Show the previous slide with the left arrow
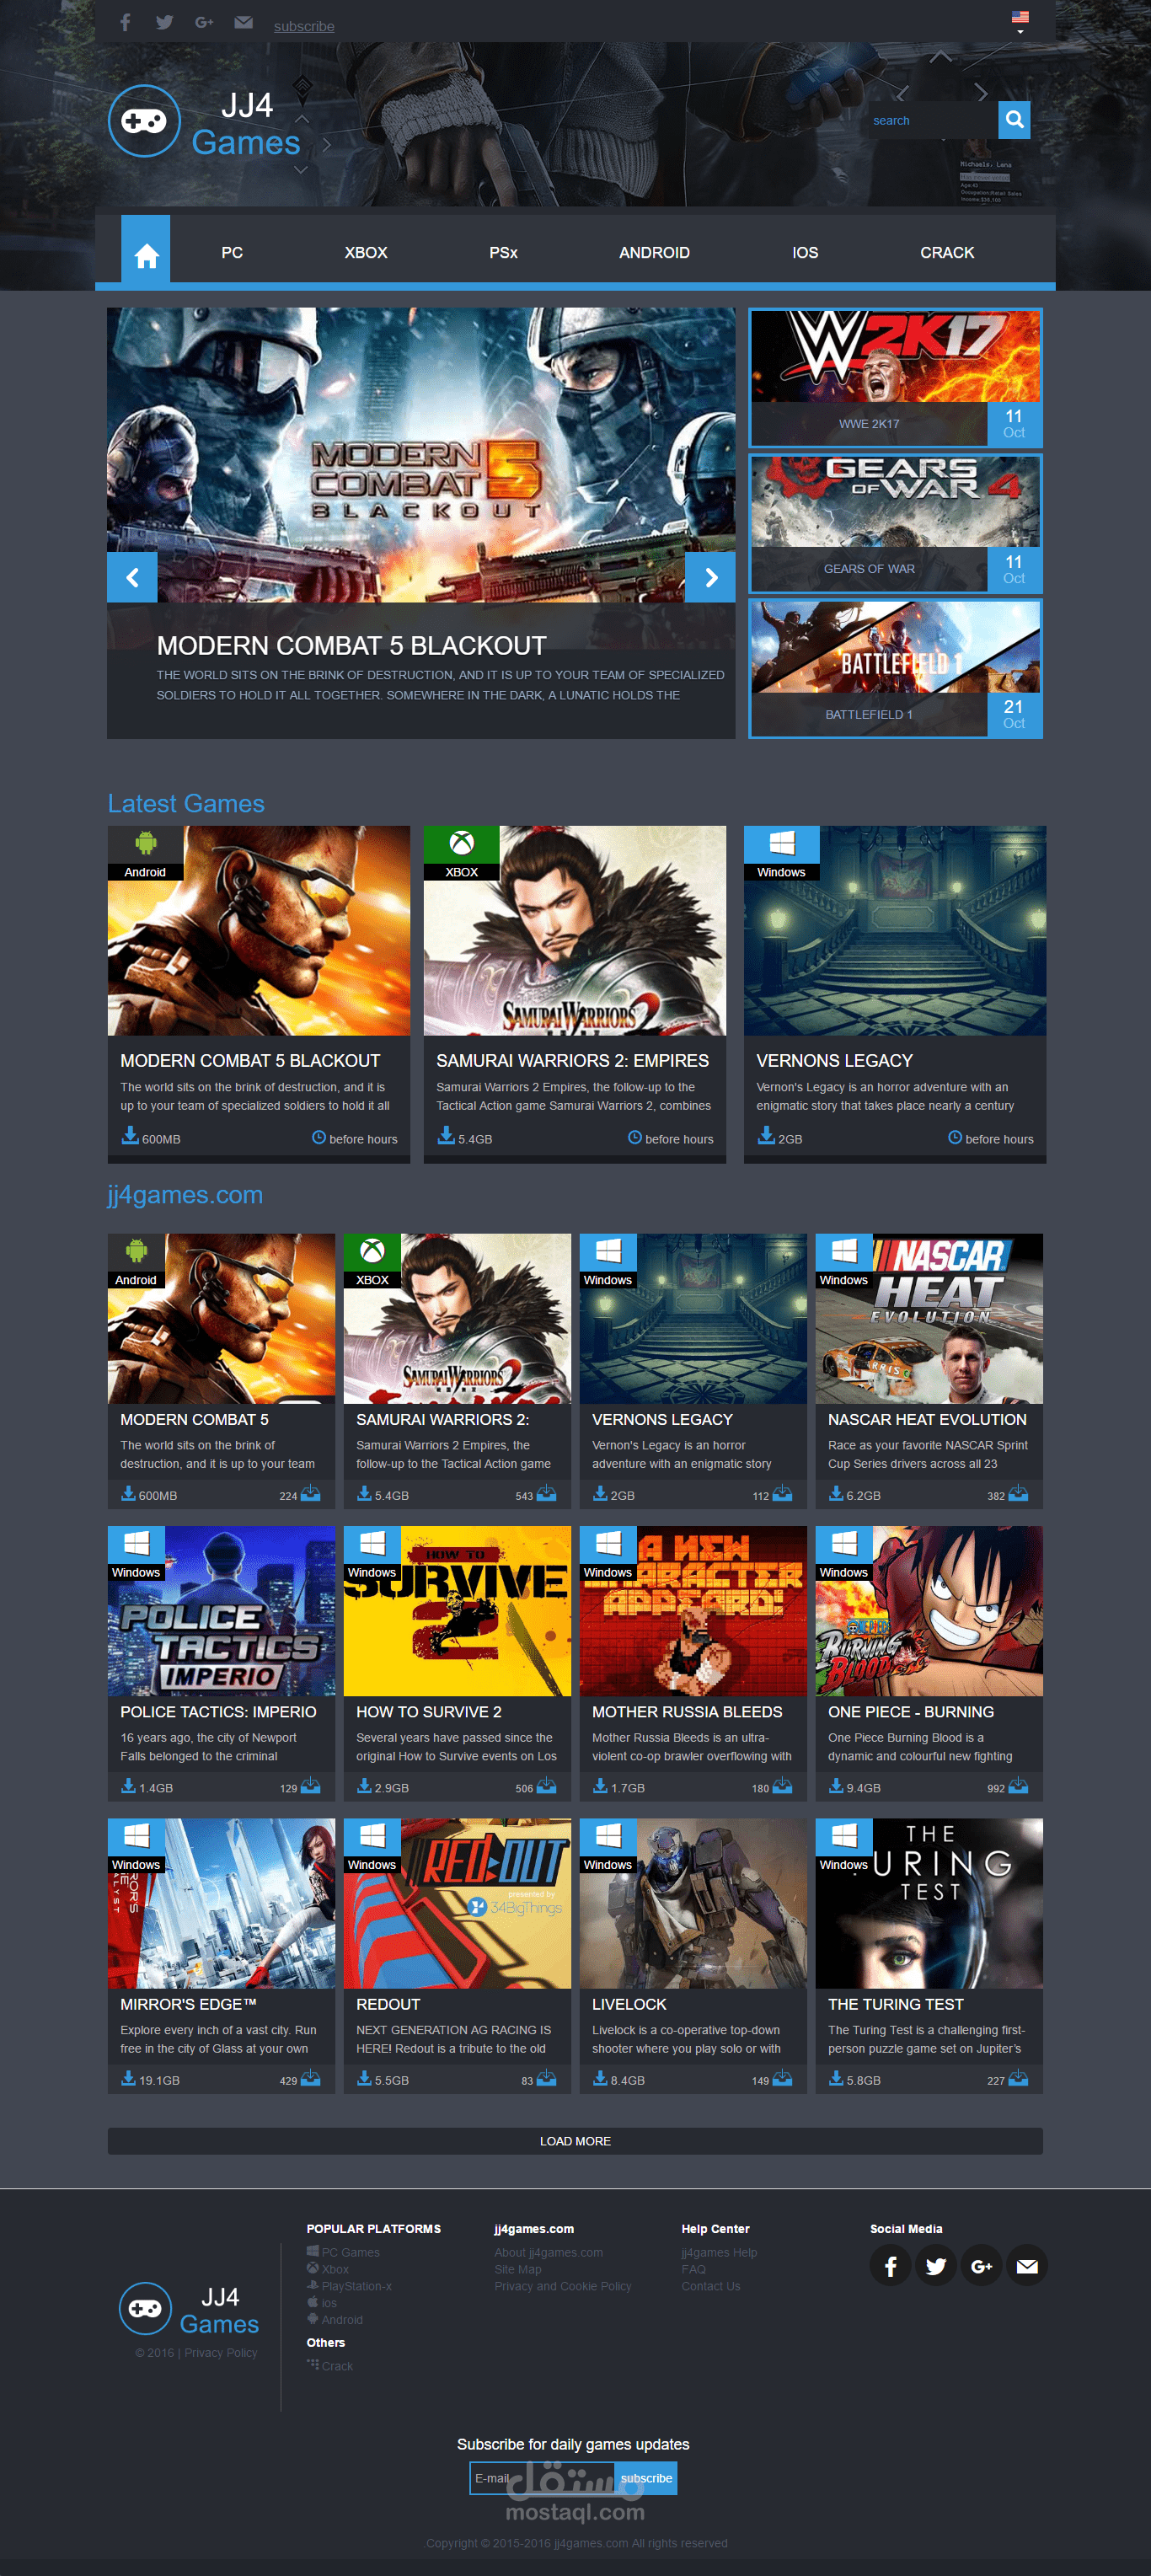 [132, 577]
